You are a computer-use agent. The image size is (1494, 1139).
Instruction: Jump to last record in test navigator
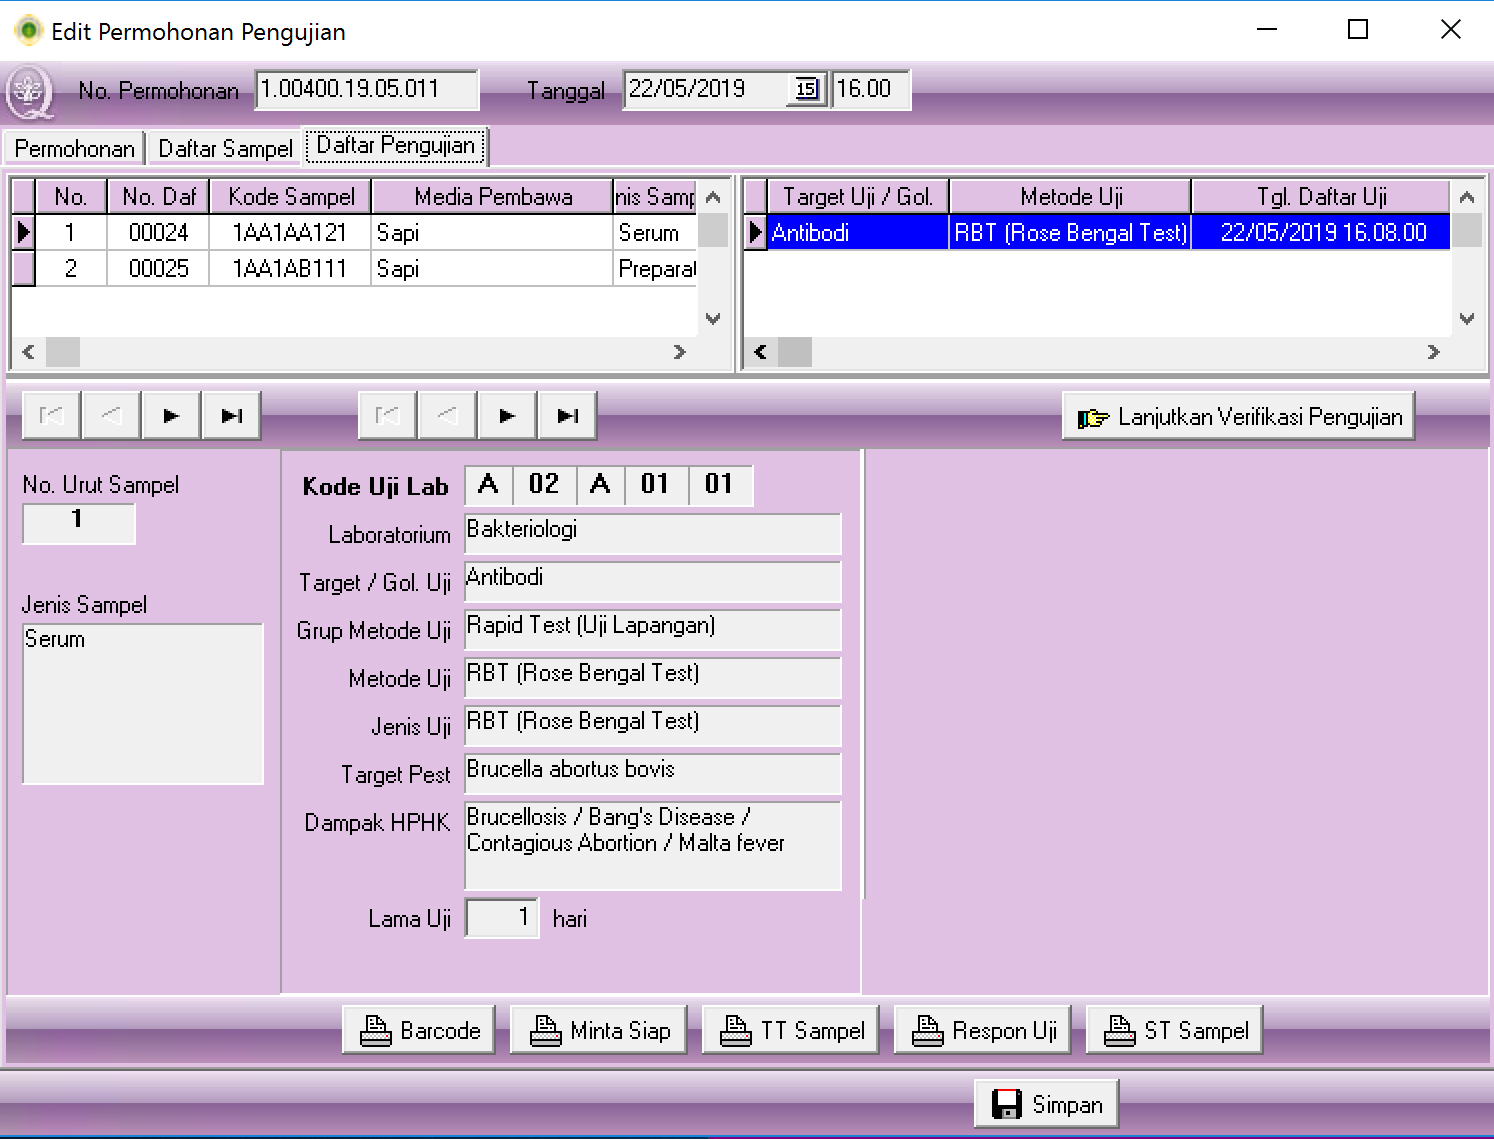[567, 416]
